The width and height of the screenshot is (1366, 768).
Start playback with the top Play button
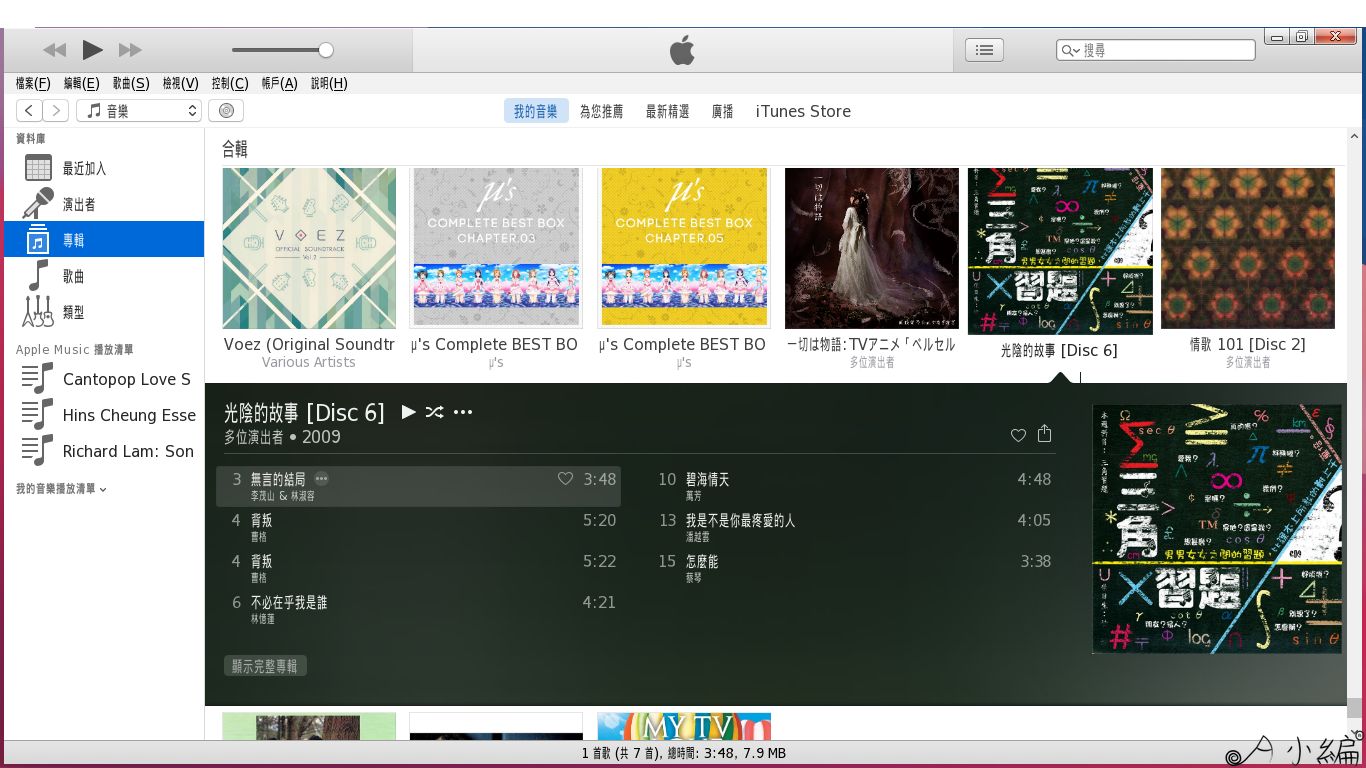(92, 50)
